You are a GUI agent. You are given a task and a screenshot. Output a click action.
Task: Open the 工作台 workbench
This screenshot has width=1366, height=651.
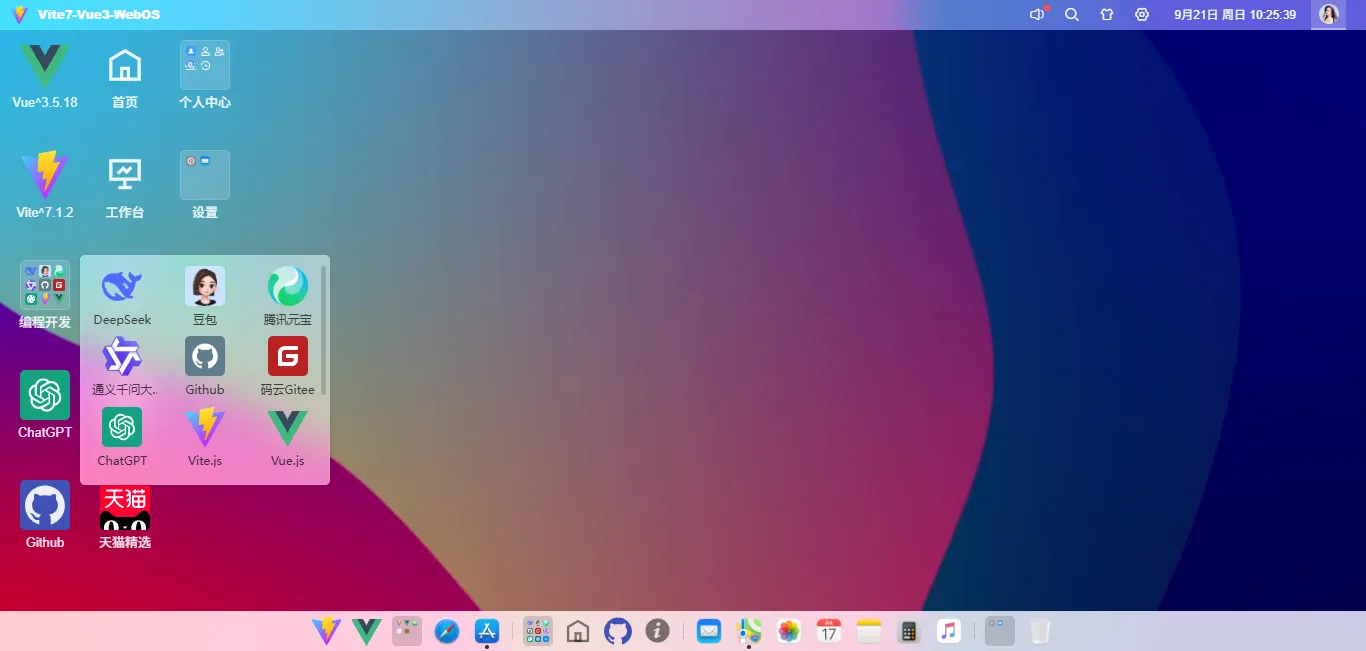[124, 174]
